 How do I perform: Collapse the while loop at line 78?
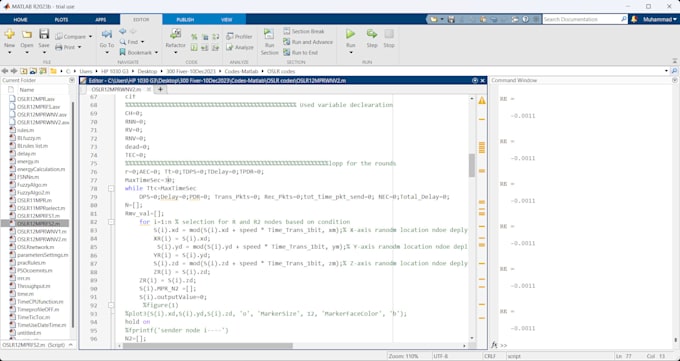coord(111,189)
